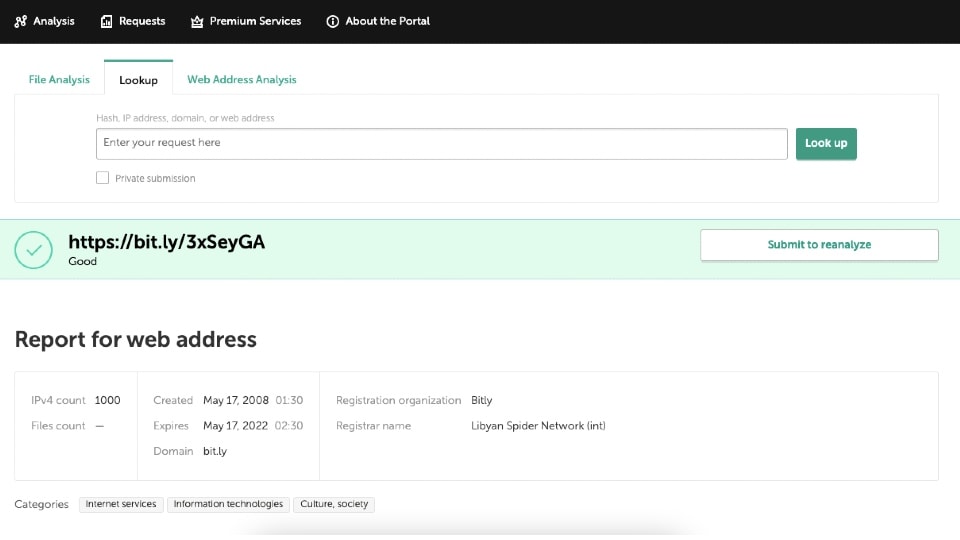Focus the 'Enter your request here' field
This screenshot has width=960, height=540.
[x=441, y=144]
